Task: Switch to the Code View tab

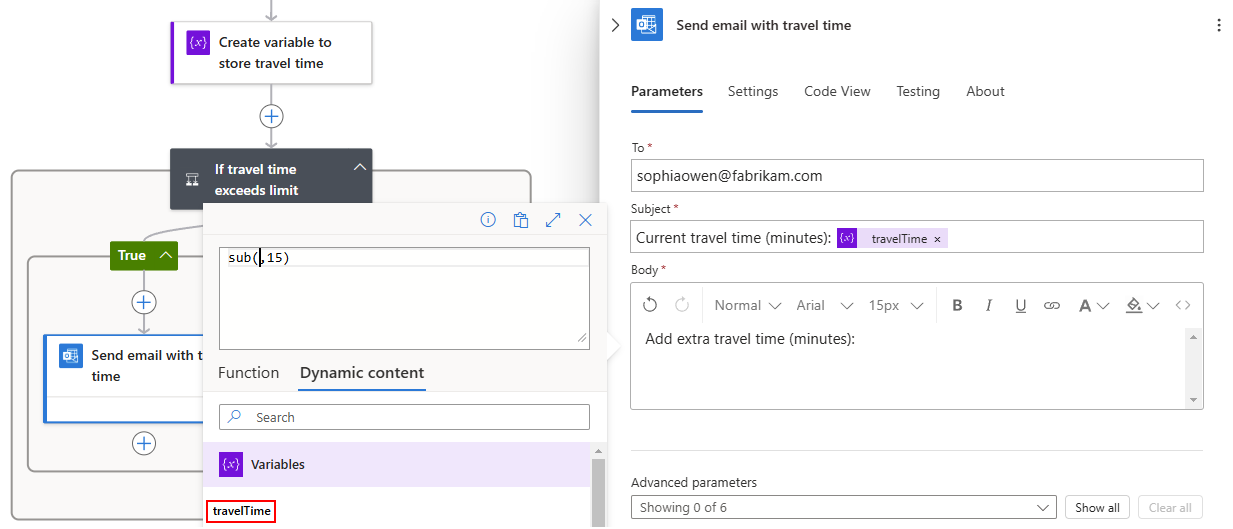Action: click(x=837, y=91)
